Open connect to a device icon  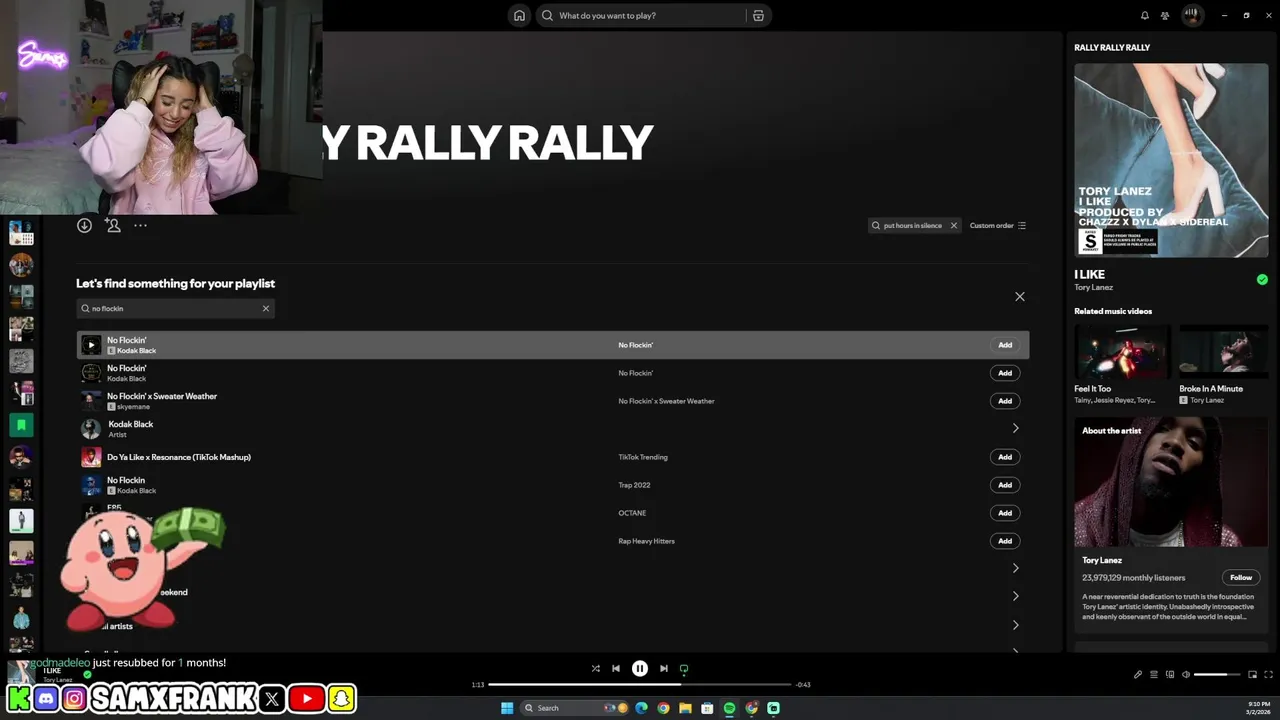point(1170,674)
